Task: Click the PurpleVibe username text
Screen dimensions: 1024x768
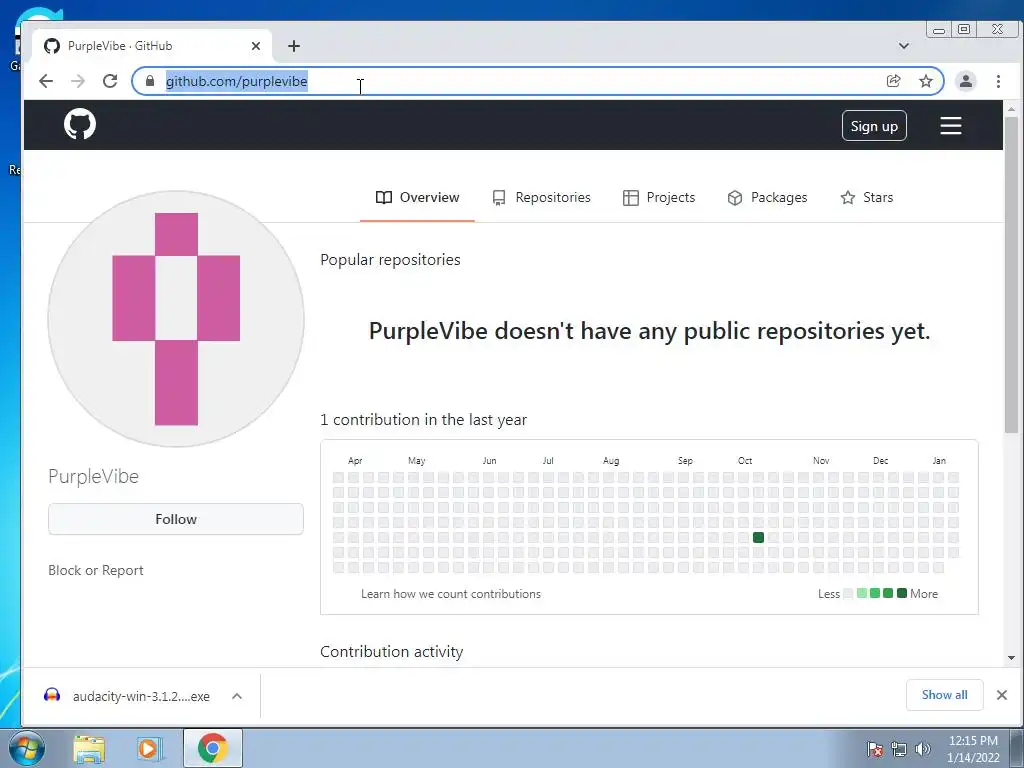Action: (x=93, y=476)
